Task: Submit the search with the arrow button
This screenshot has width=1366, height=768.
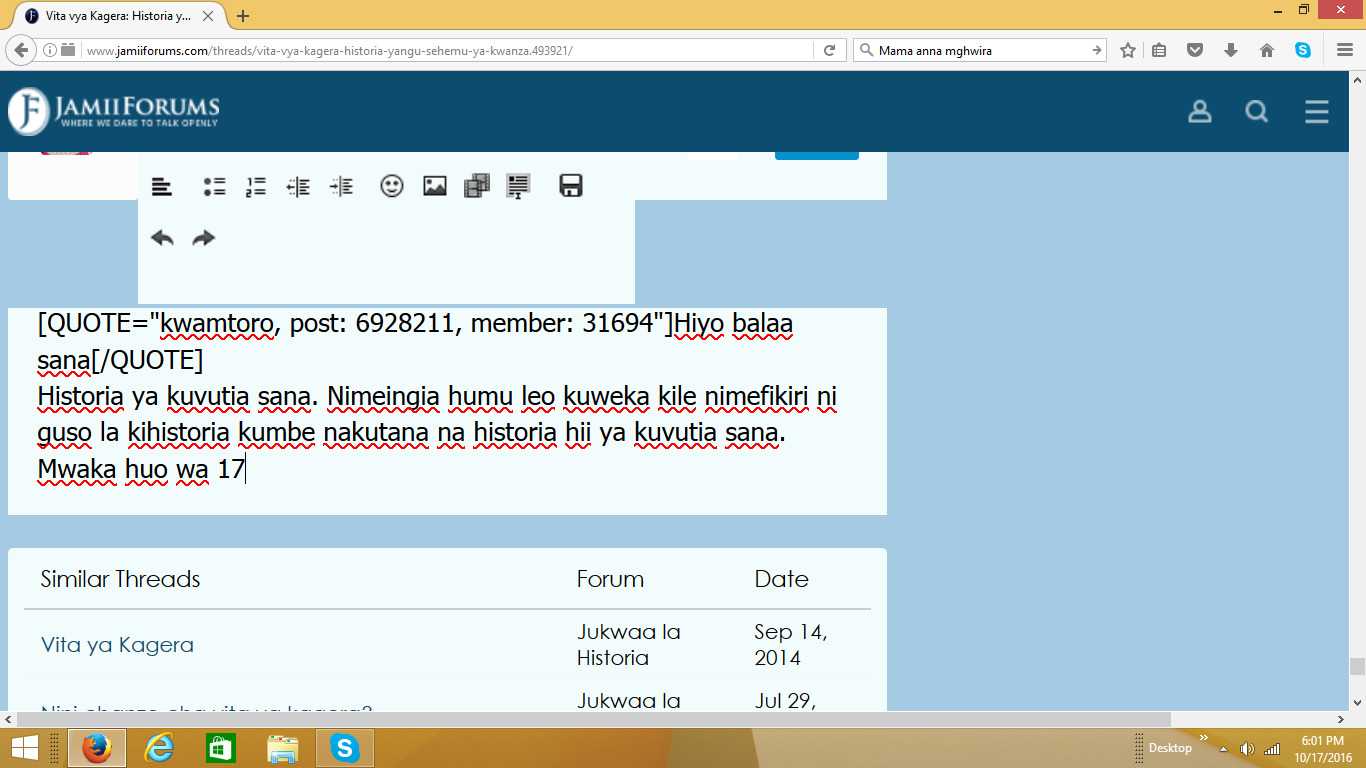Action: click(x=1097, y=50)
